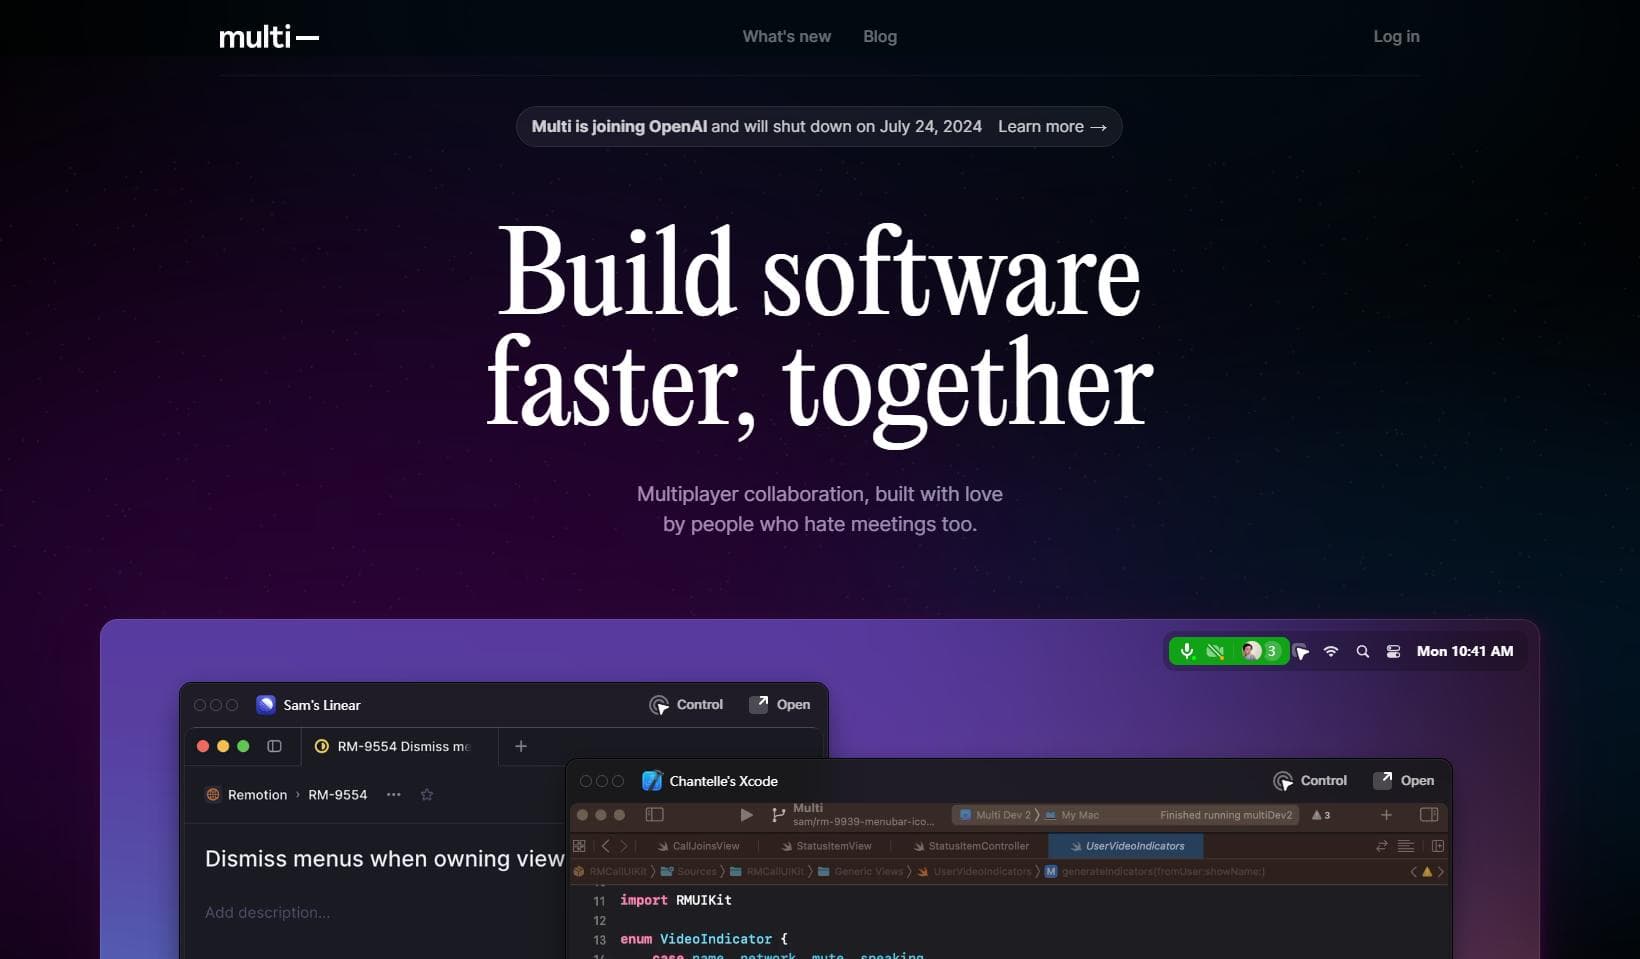Screen dimensions: 1640x959
Task: Click the issue title Dismiss menus when owning view
Action: 385,858
